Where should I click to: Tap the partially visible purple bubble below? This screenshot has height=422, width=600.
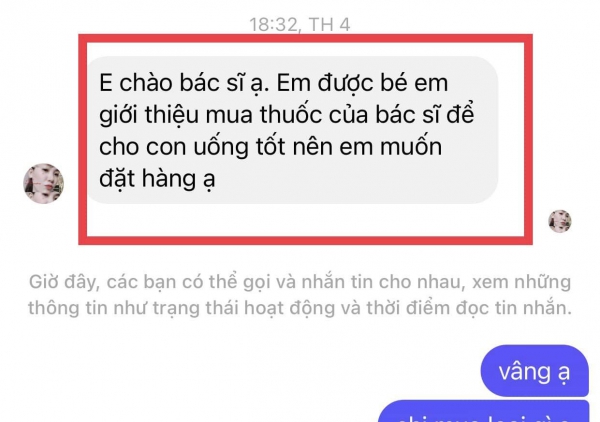(483, 412)
